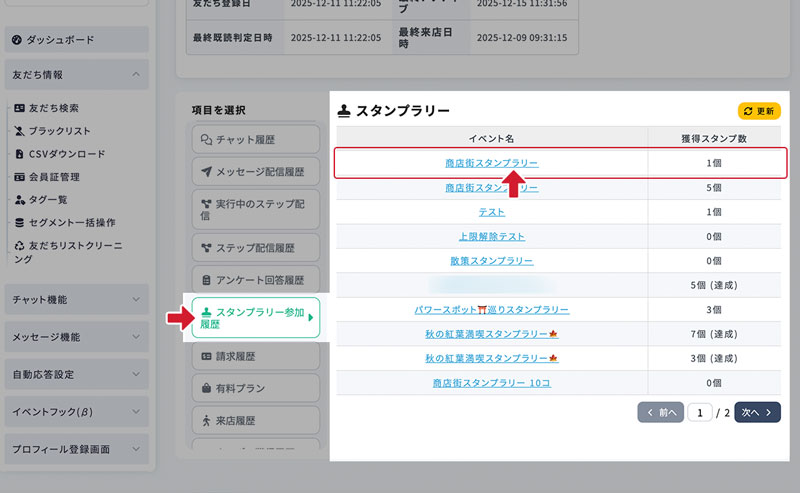Expand the チャット機能 menu

[x=76, y=299]
